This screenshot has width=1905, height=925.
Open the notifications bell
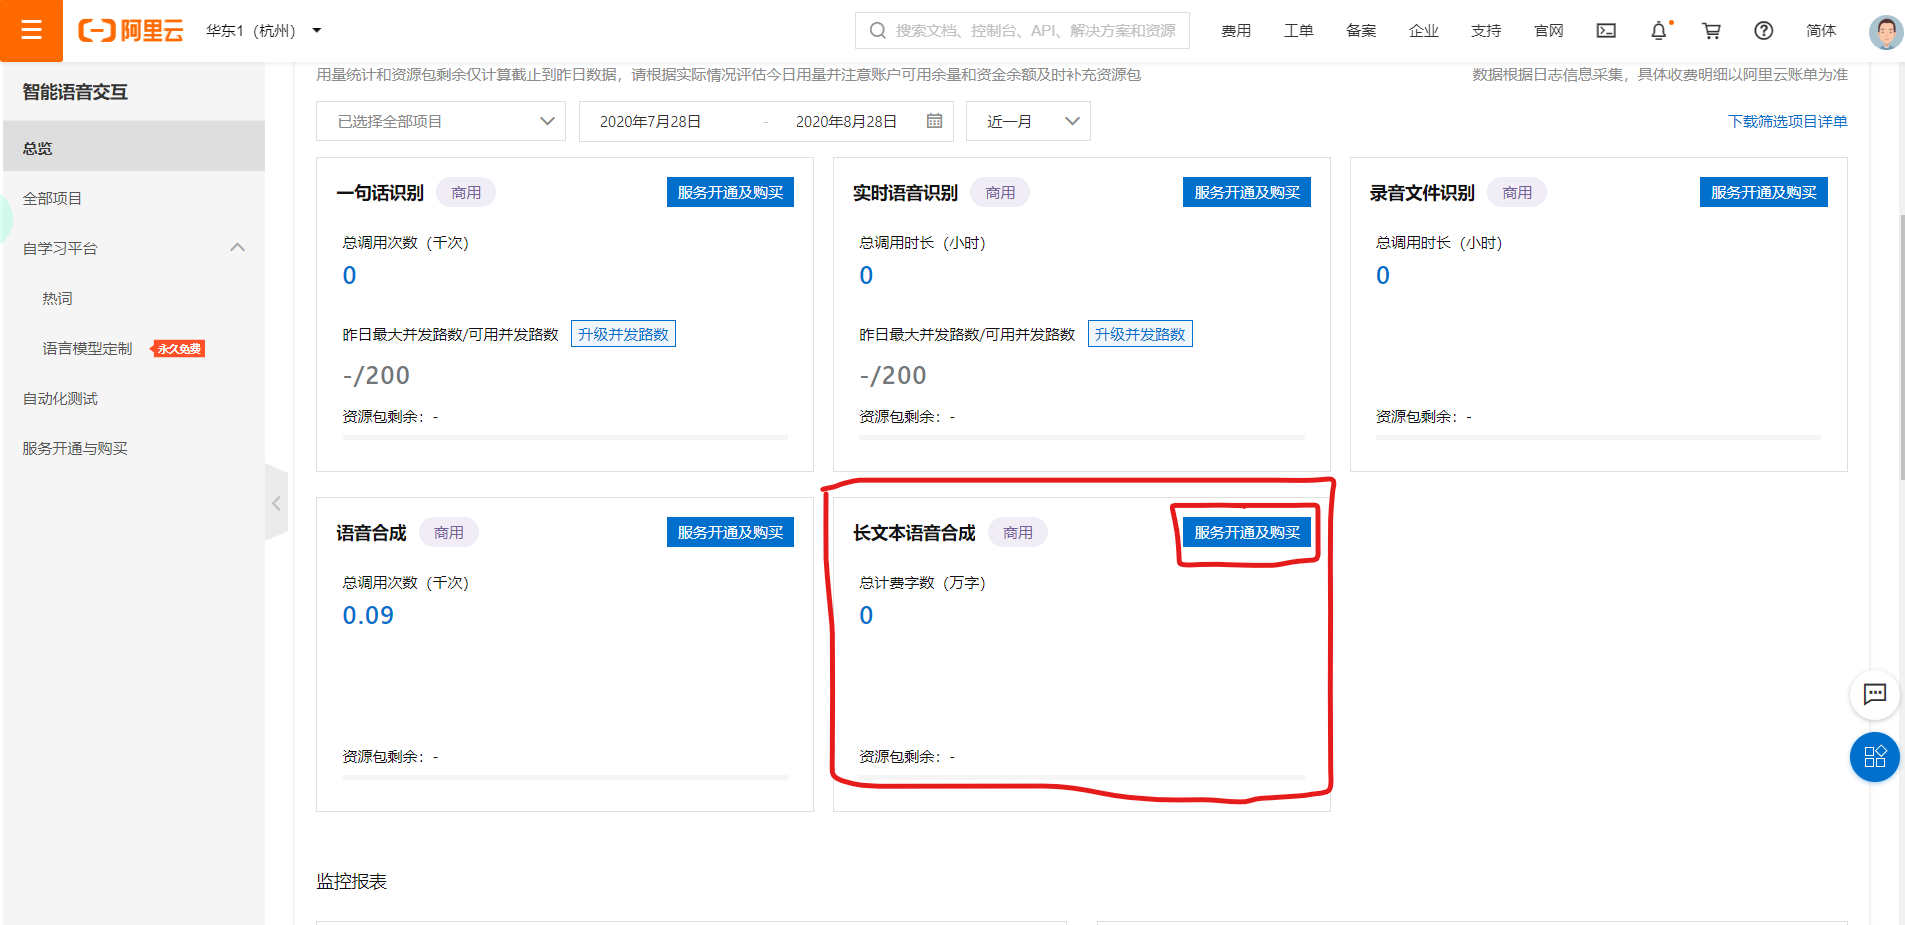(1659, 31)
